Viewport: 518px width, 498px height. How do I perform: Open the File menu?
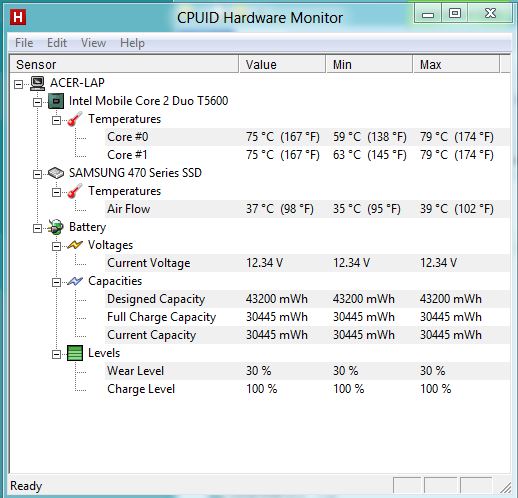(24, 43)
